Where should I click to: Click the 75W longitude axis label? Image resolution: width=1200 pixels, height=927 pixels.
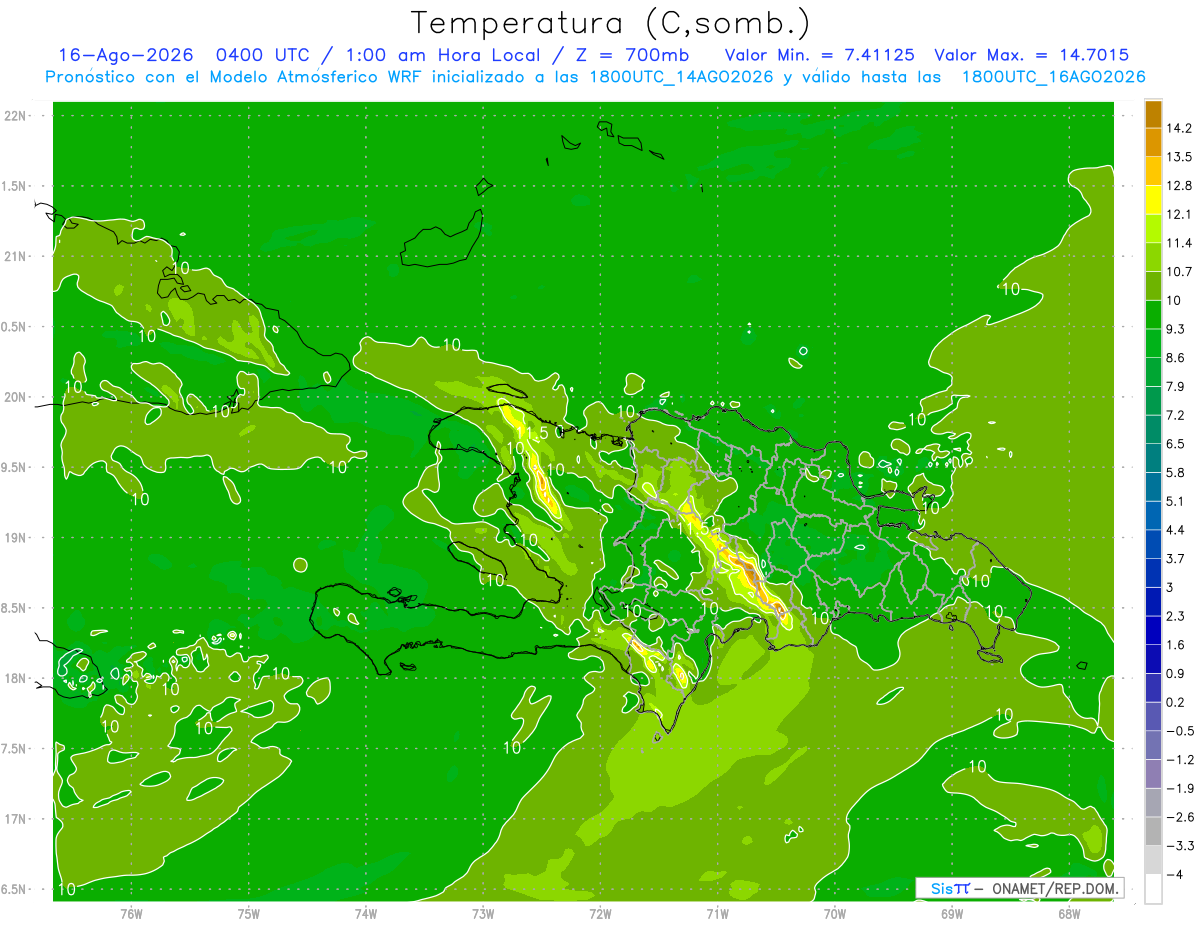[249, 913]
